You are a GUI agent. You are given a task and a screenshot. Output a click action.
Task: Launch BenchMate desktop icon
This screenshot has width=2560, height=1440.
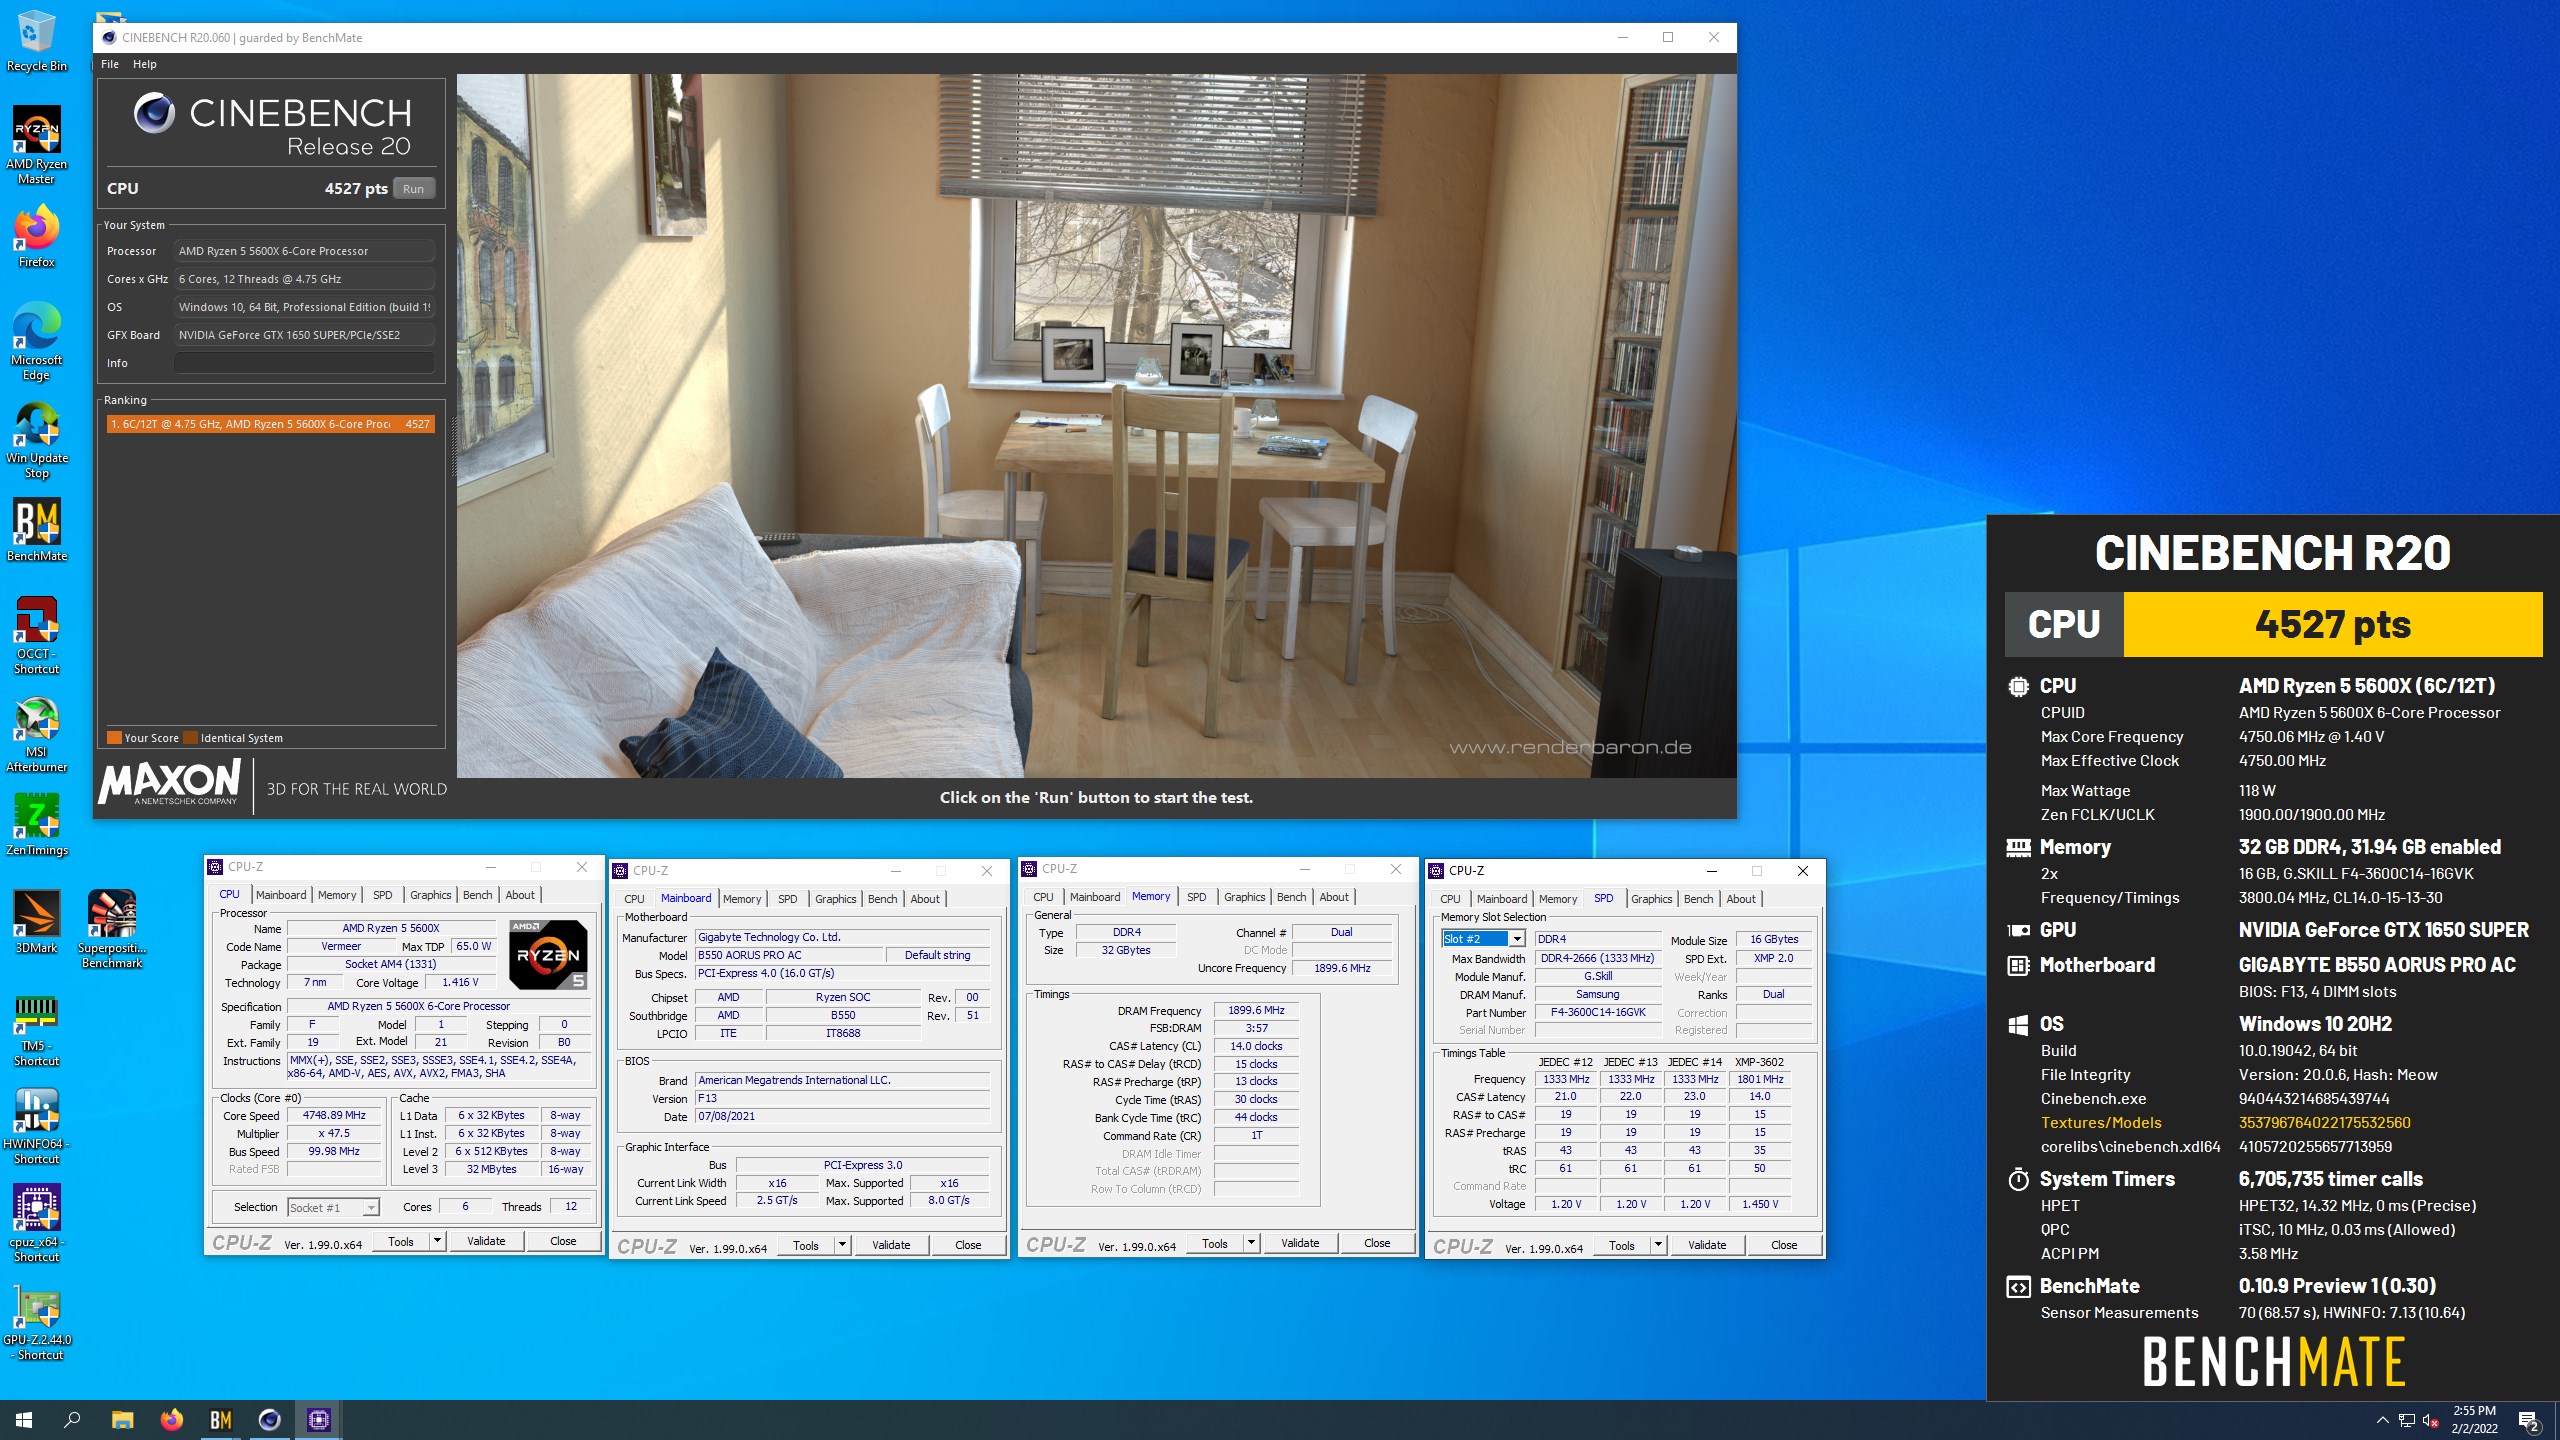(x=36, y=531)
